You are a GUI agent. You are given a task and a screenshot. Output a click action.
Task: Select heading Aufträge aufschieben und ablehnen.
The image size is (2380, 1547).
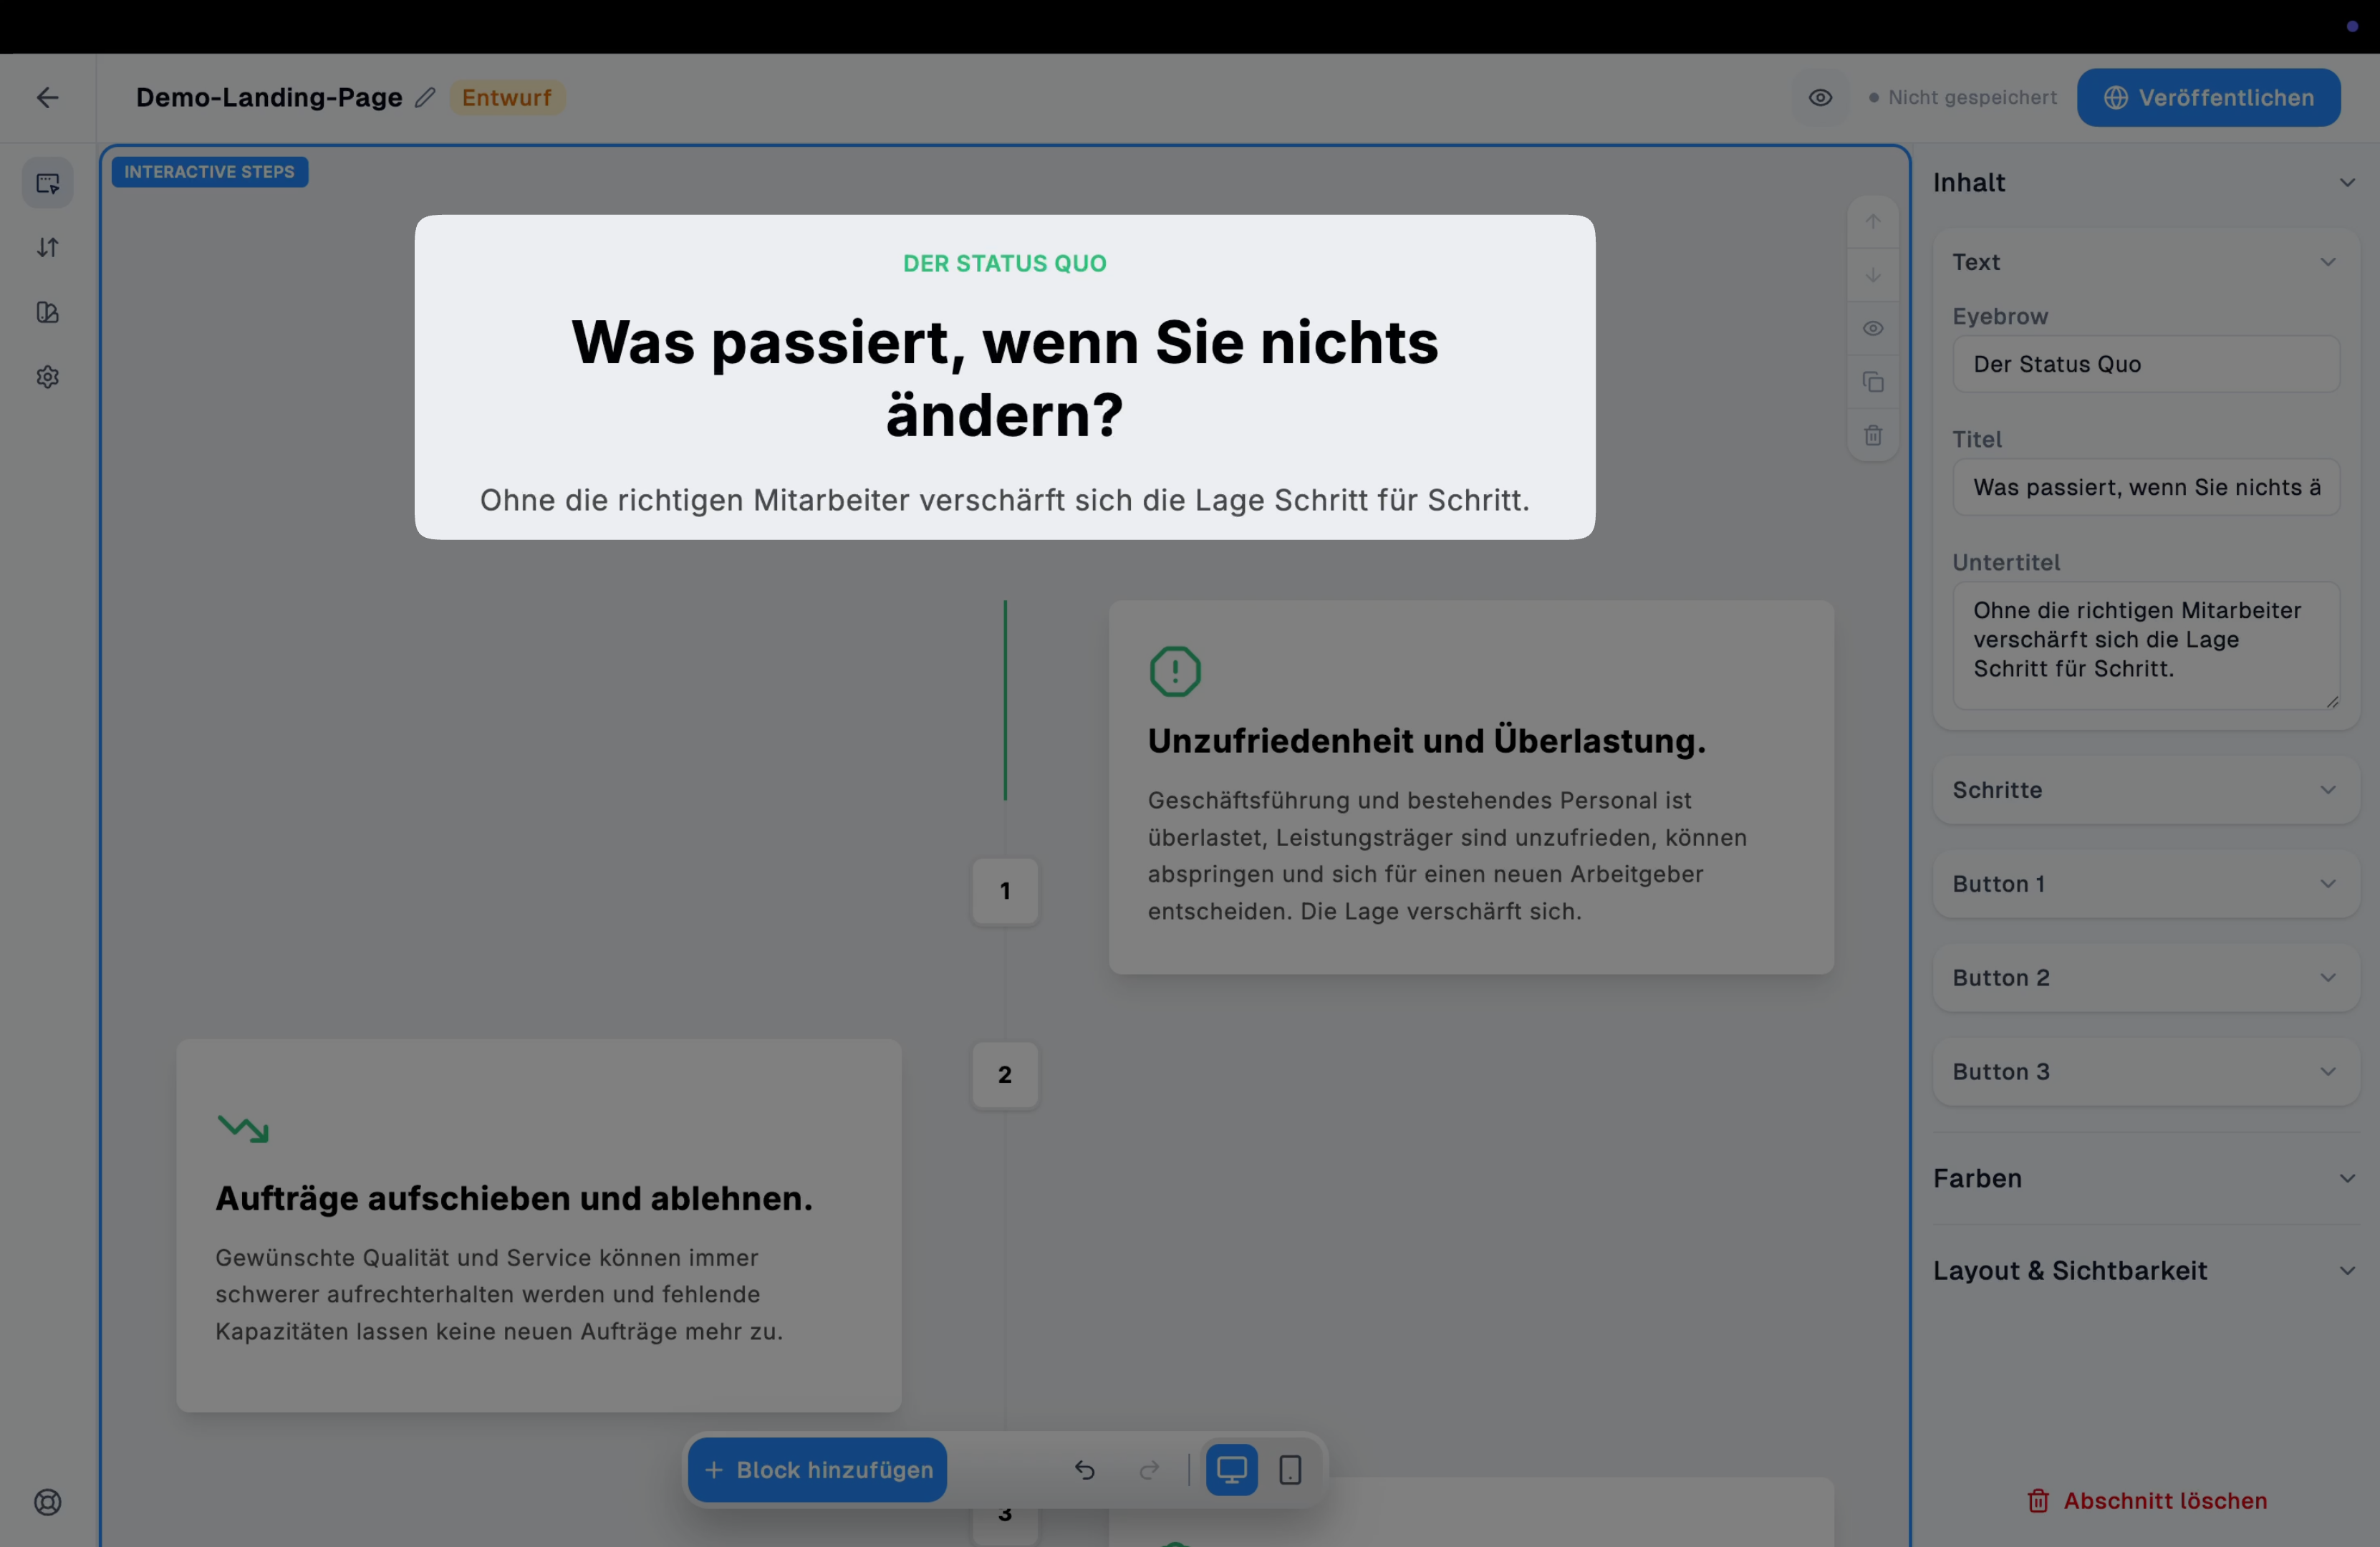click(514, 1198)
